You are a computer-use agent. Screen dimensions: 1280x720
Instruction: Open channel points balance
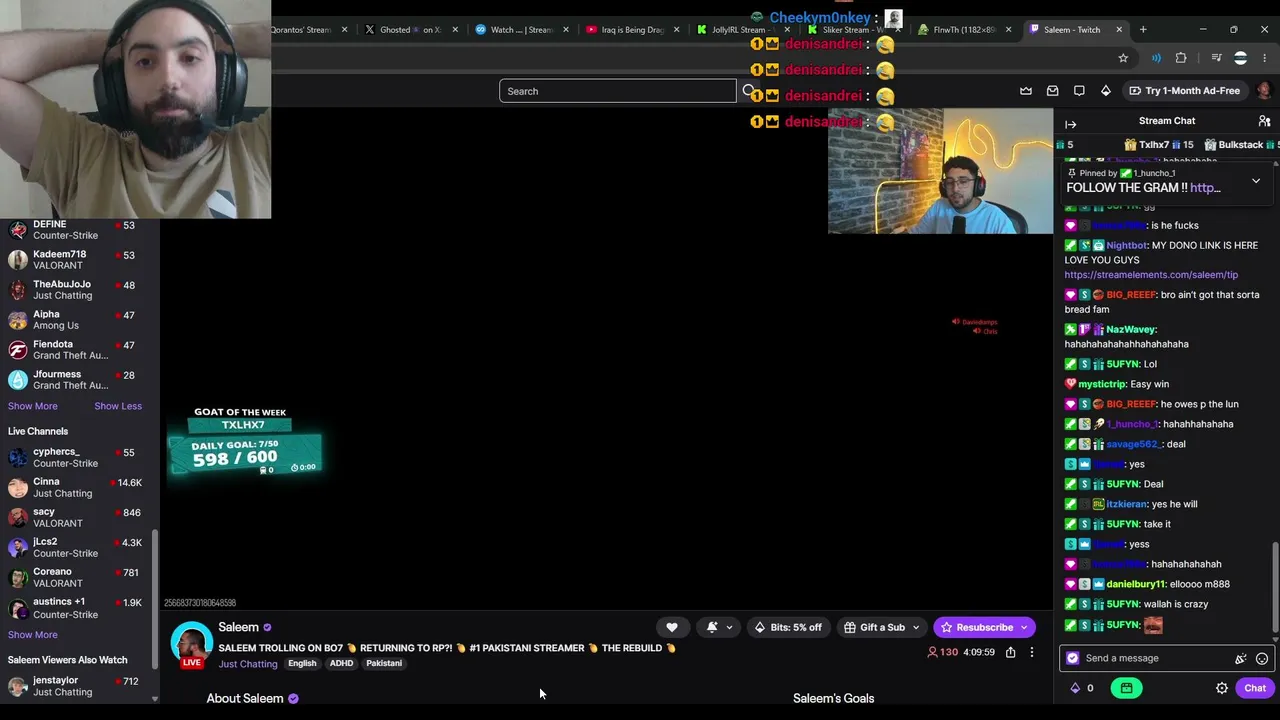click(x=1082, y=688)
